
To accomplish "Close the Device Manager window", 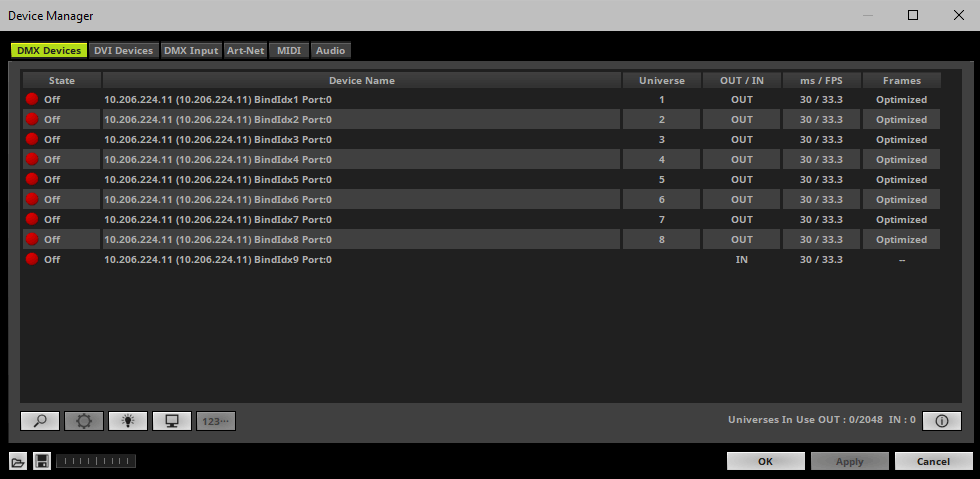I will (958, 15).
